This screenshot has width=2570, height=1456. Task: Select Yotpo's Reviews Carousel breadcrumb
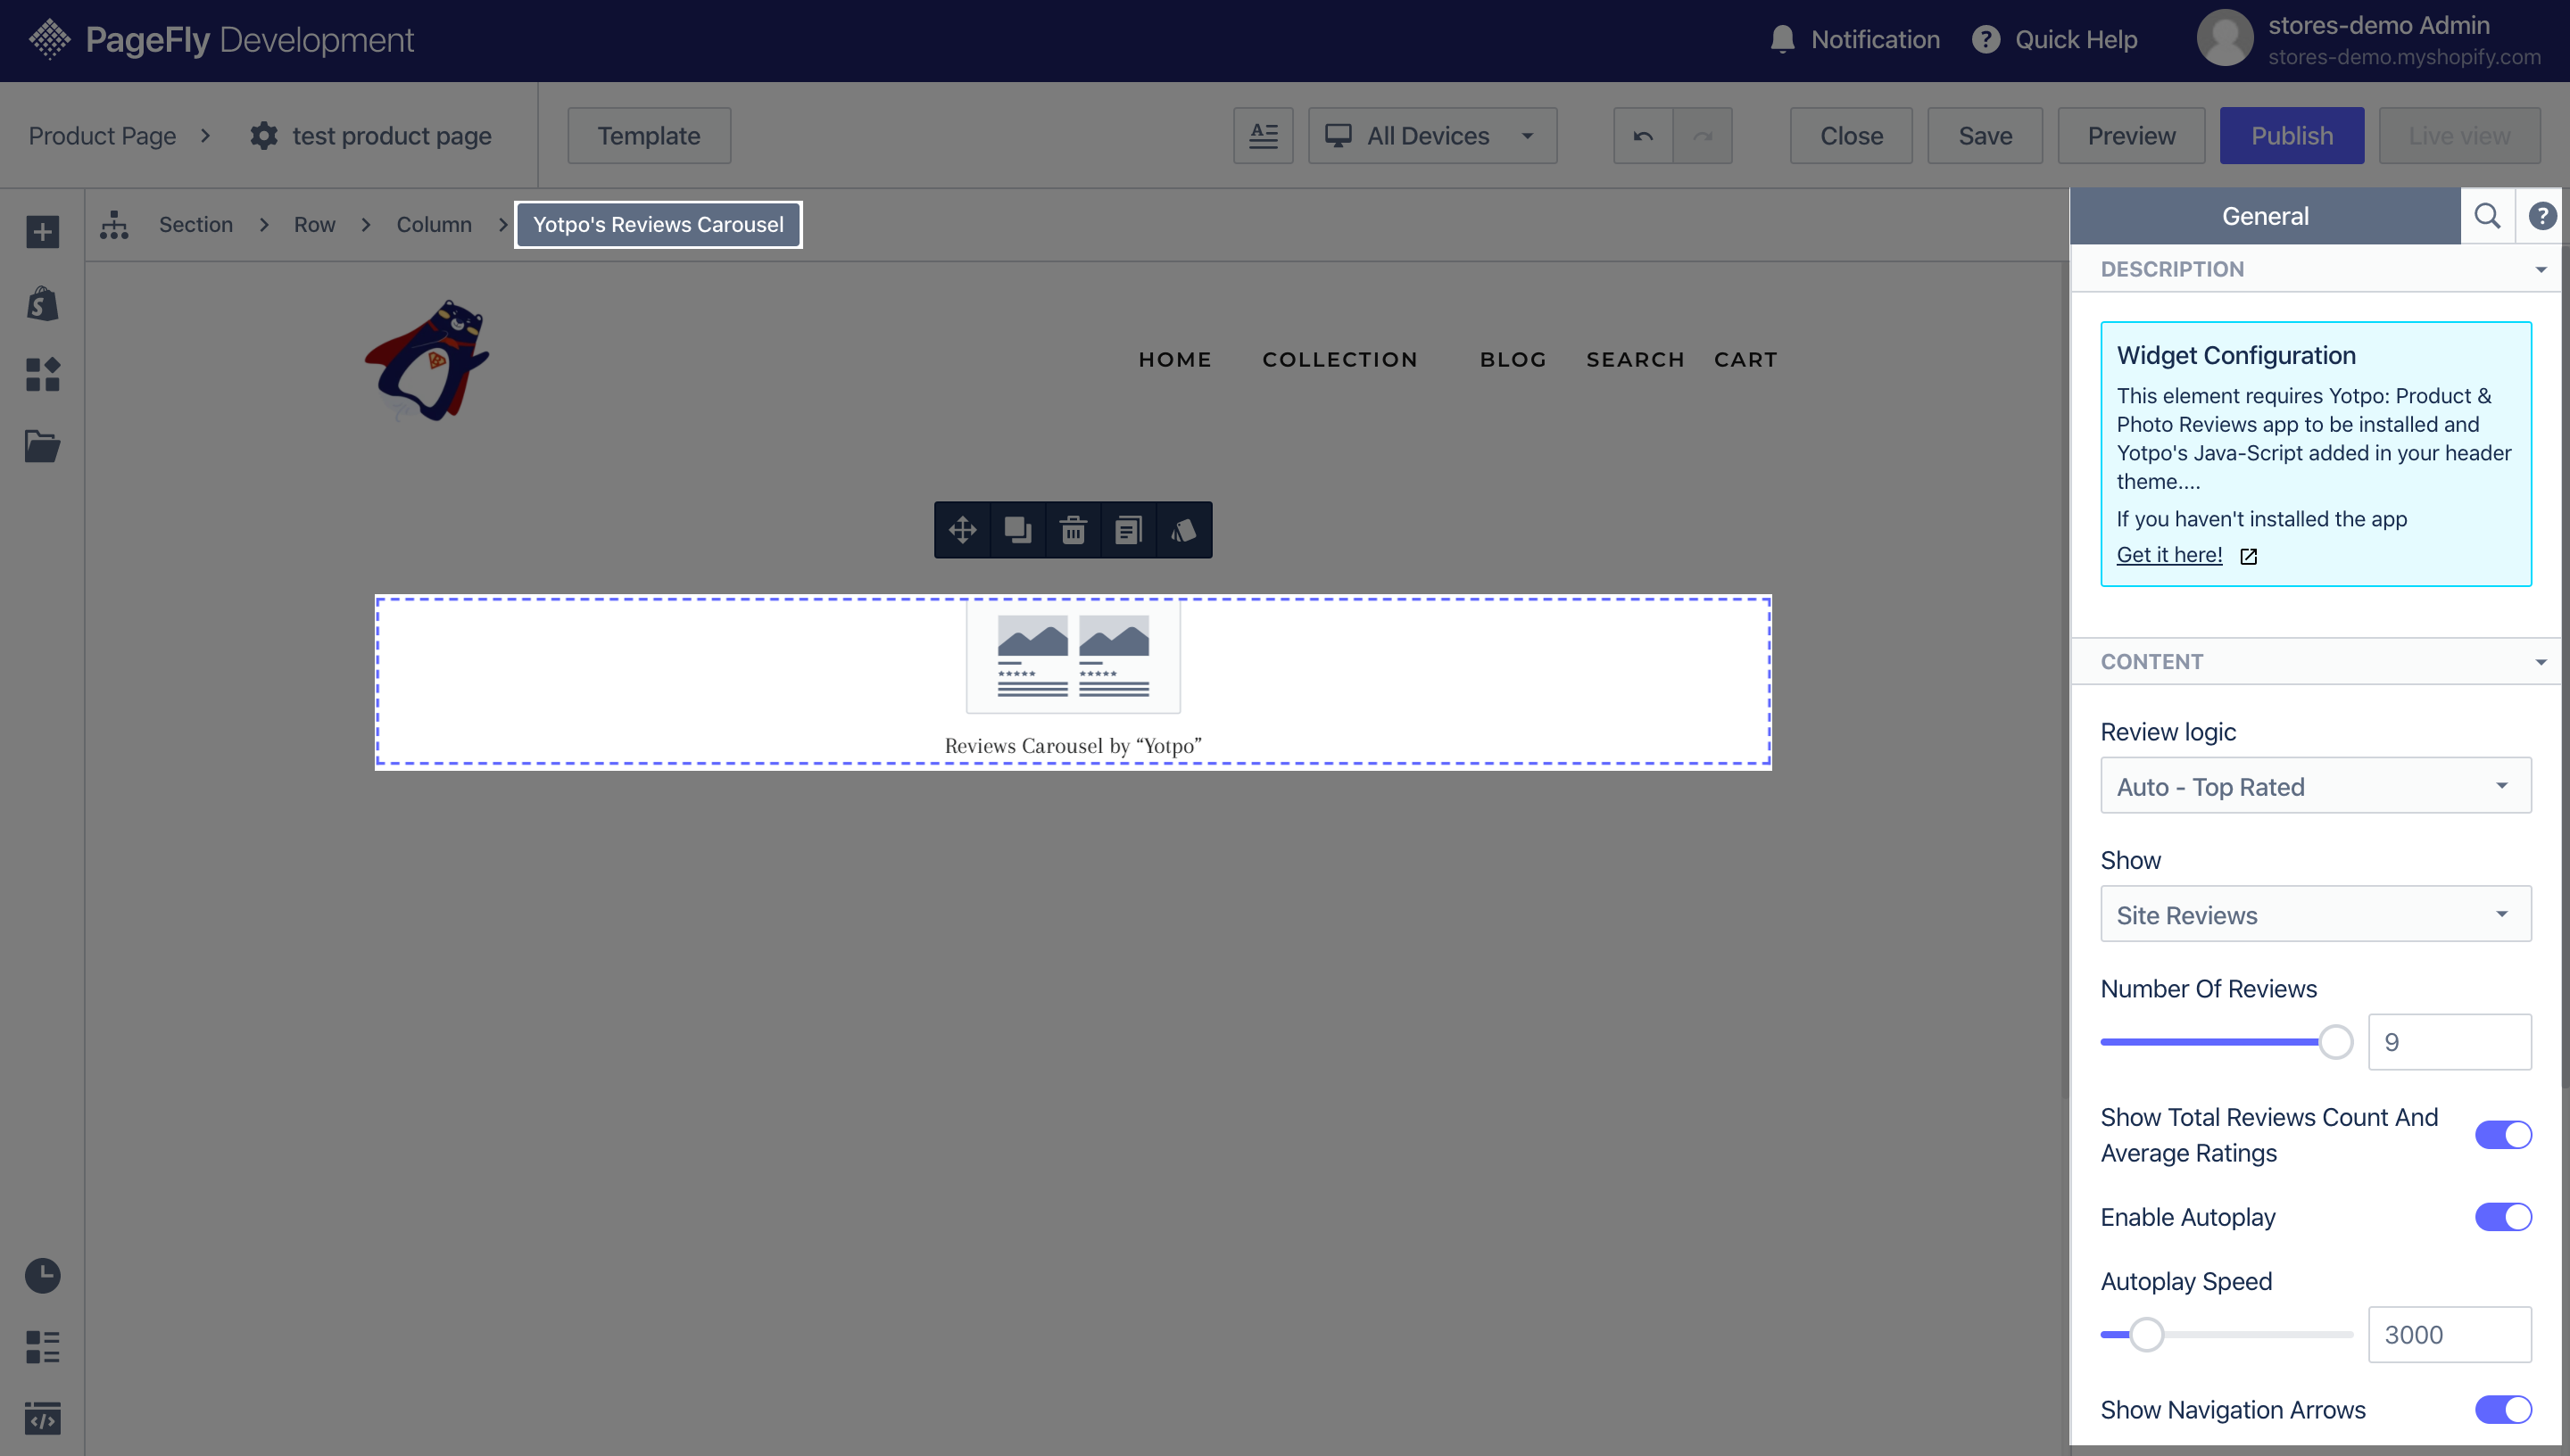658,224
